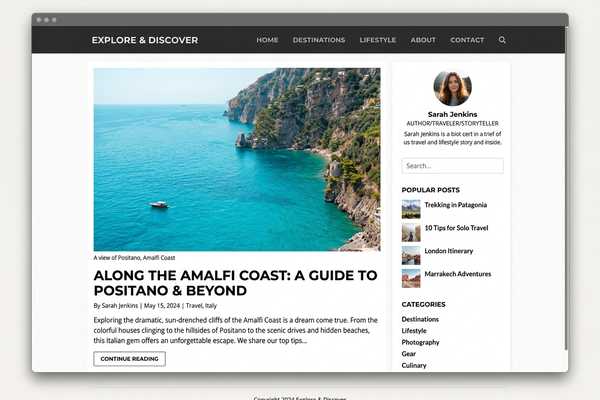Open the Destinations category in sidebar
The image size is (600, 400).
(420, 319)
